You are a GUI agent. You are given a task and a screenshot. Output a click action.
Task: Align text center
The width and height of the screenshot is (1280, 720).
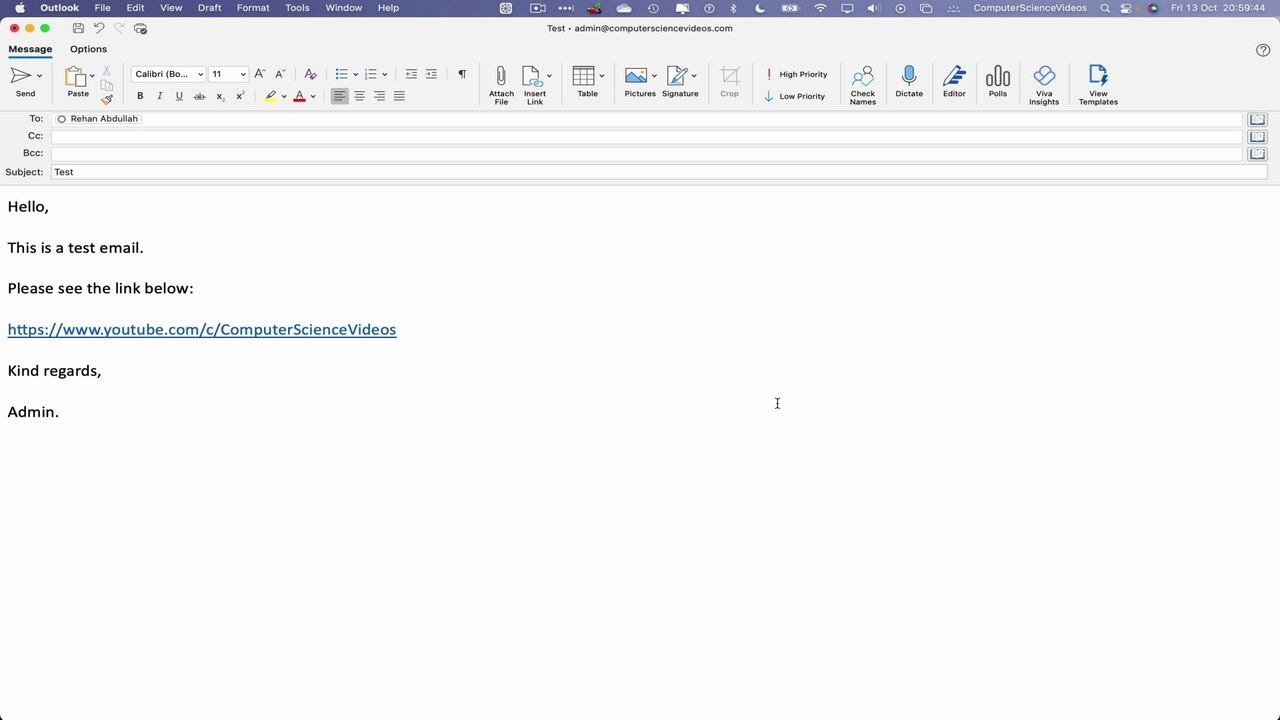[360, 96]
